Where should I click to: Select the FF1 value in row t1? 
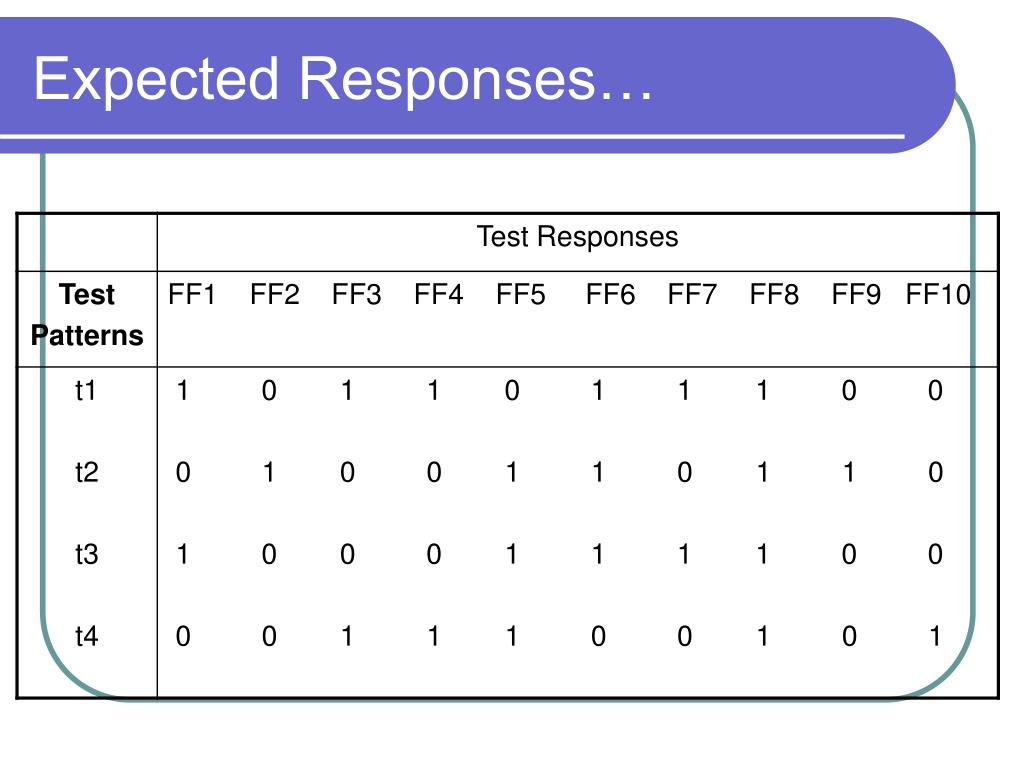(183, 391)
